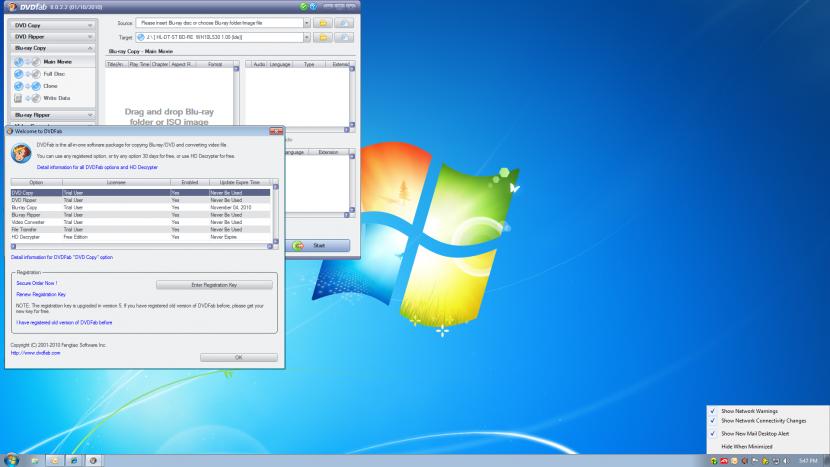Image resolution: width=830 pixels, height=467 pixels.
Task: Select Blu-ray Copy row in license table
Action: pos(140,208)
